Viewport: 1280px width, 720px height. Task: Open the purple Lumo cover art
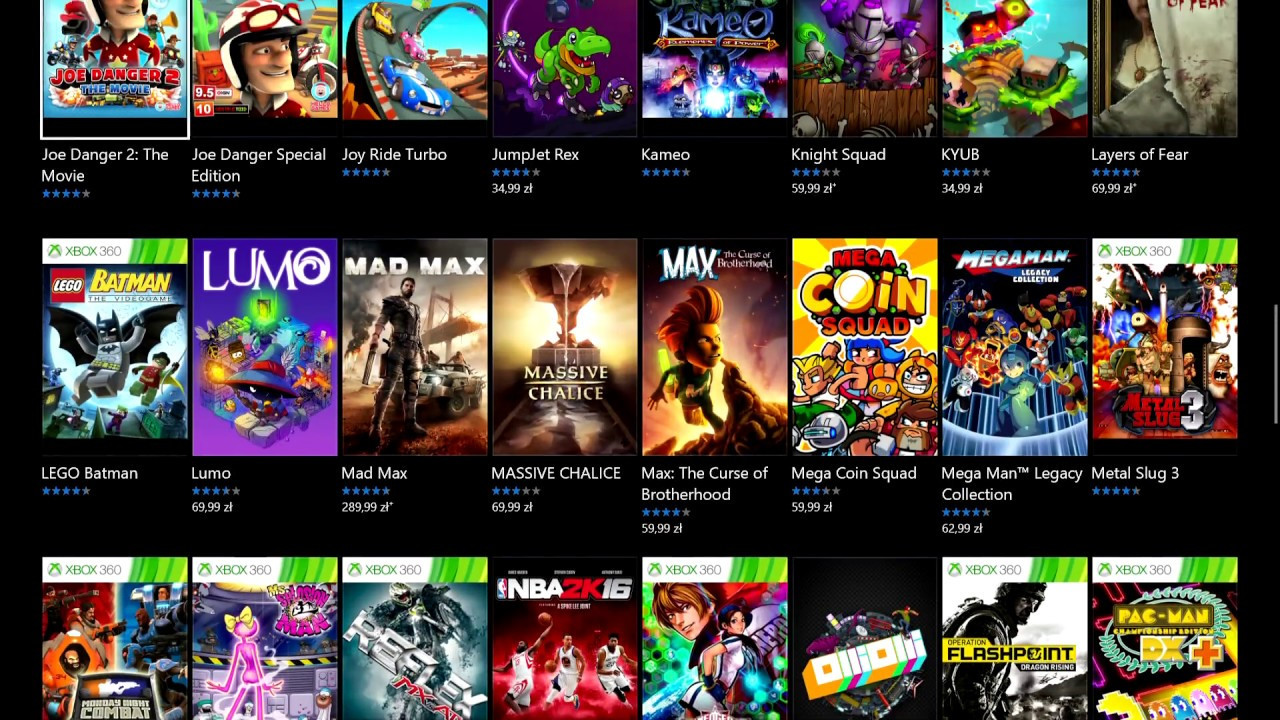pyautogui.click(x=265, y=347)
